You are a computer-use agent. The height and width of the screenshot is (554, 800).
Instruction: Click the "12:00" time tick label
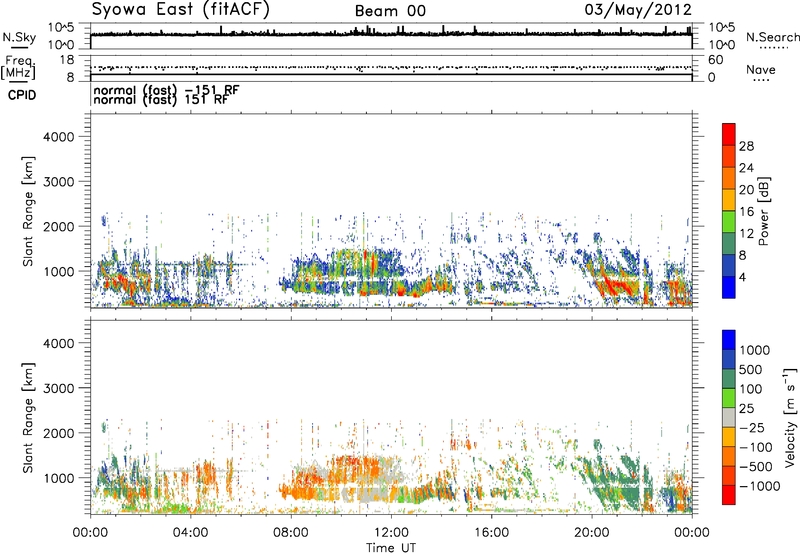[391, 533]
